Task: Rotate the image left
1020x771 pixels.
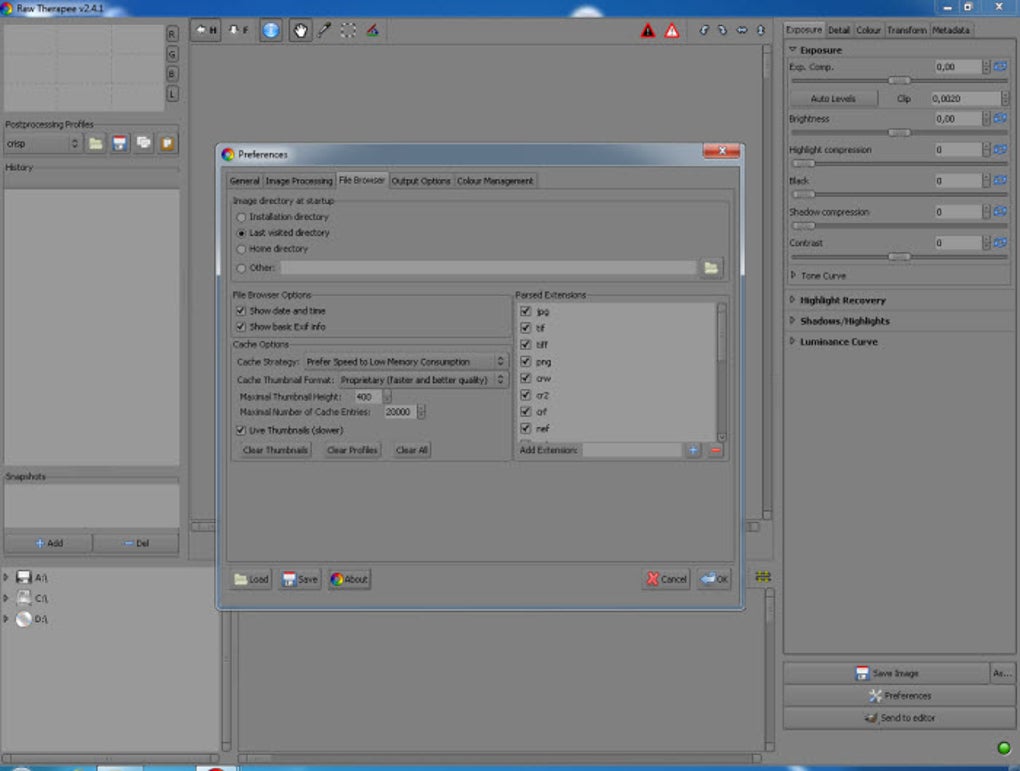Action: point(704,30)
